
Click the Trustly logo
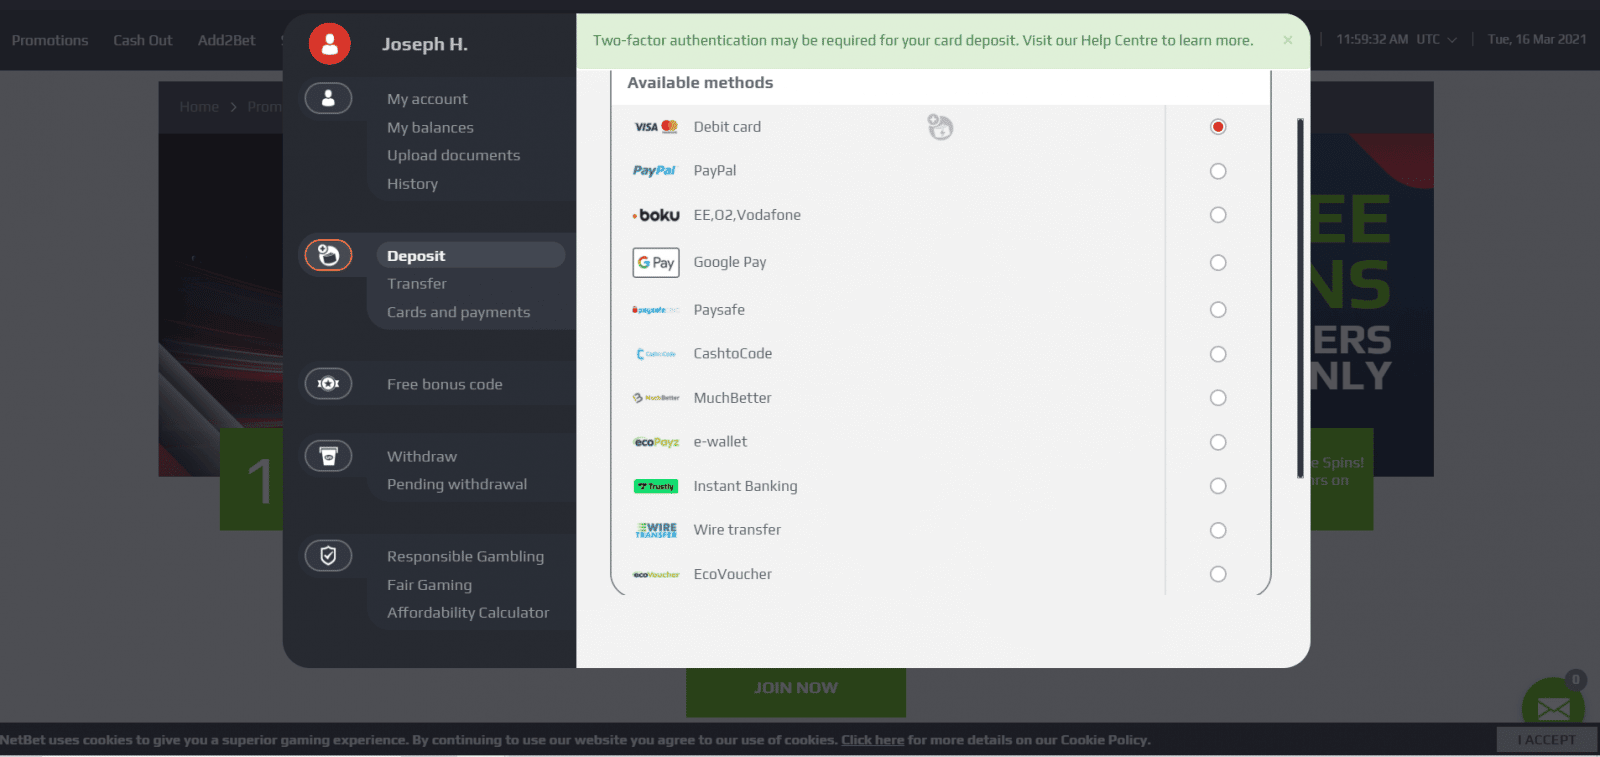(656, 486)
